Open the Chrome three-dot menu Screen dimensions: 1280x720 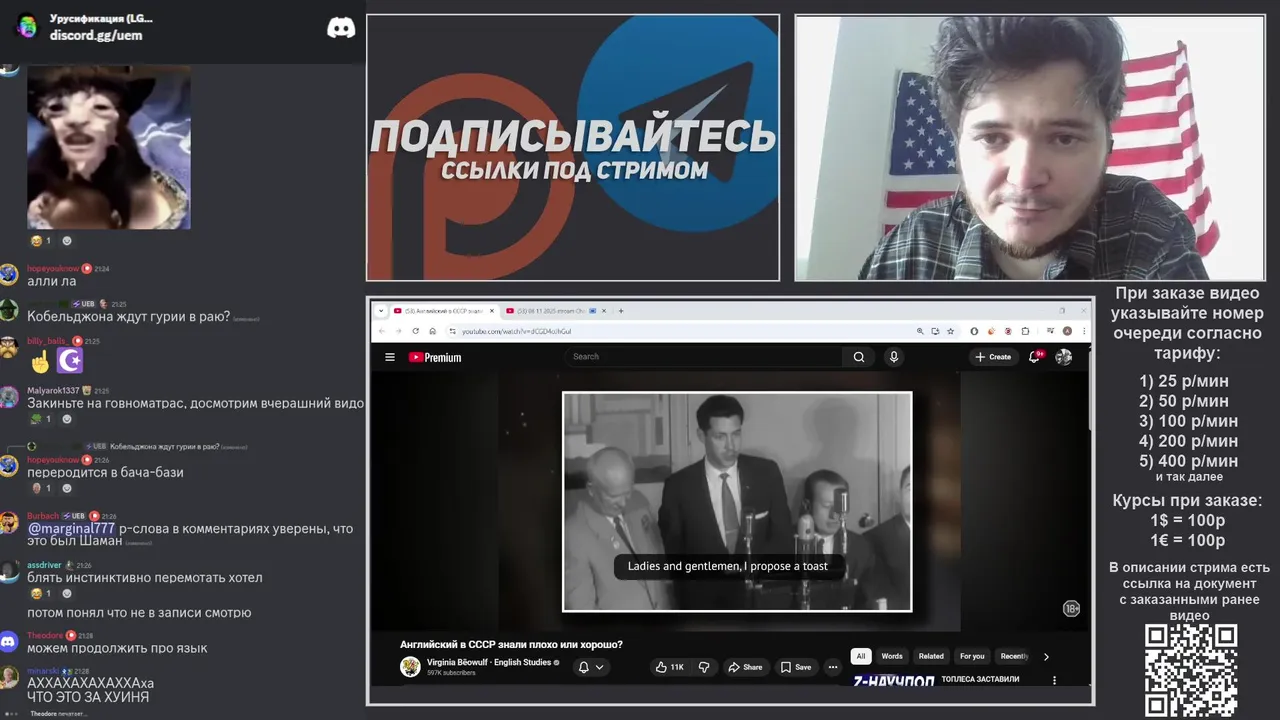click(1084, 331)
